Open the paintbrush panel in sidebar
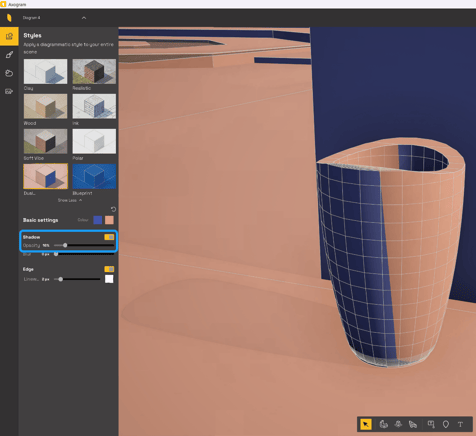Screen dimensions: 476x436 pos(9,55)
